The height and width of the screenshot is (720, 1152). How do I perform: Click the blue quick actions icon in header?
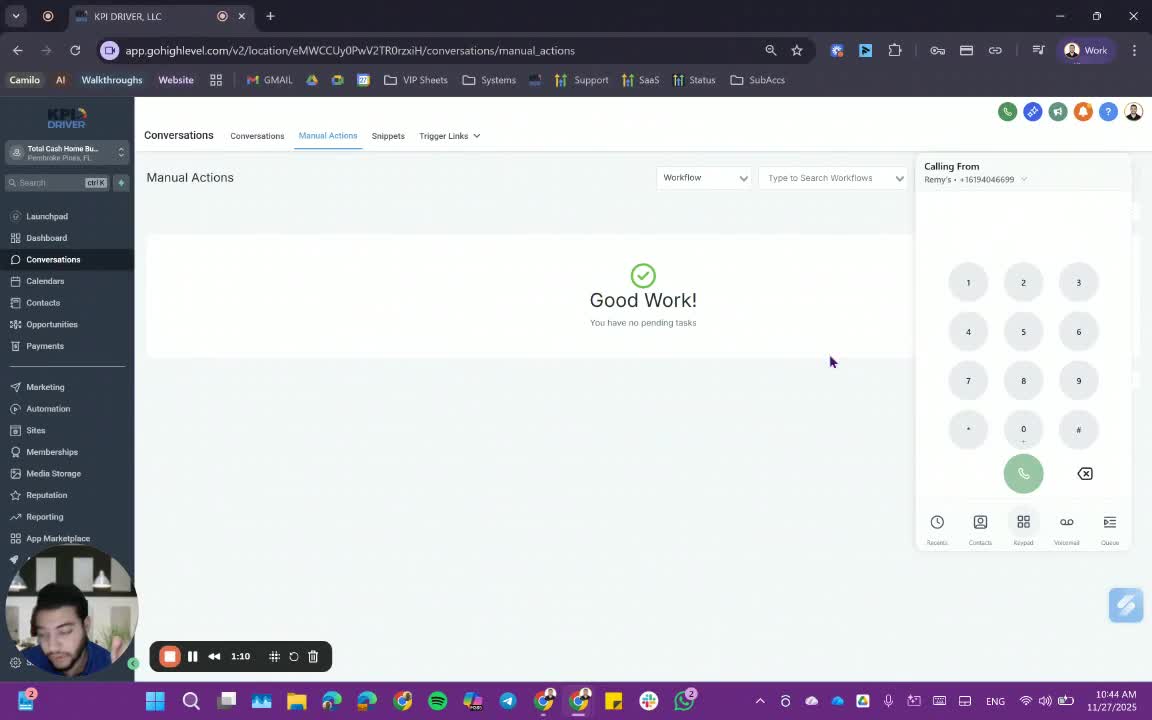(1032, 112)
